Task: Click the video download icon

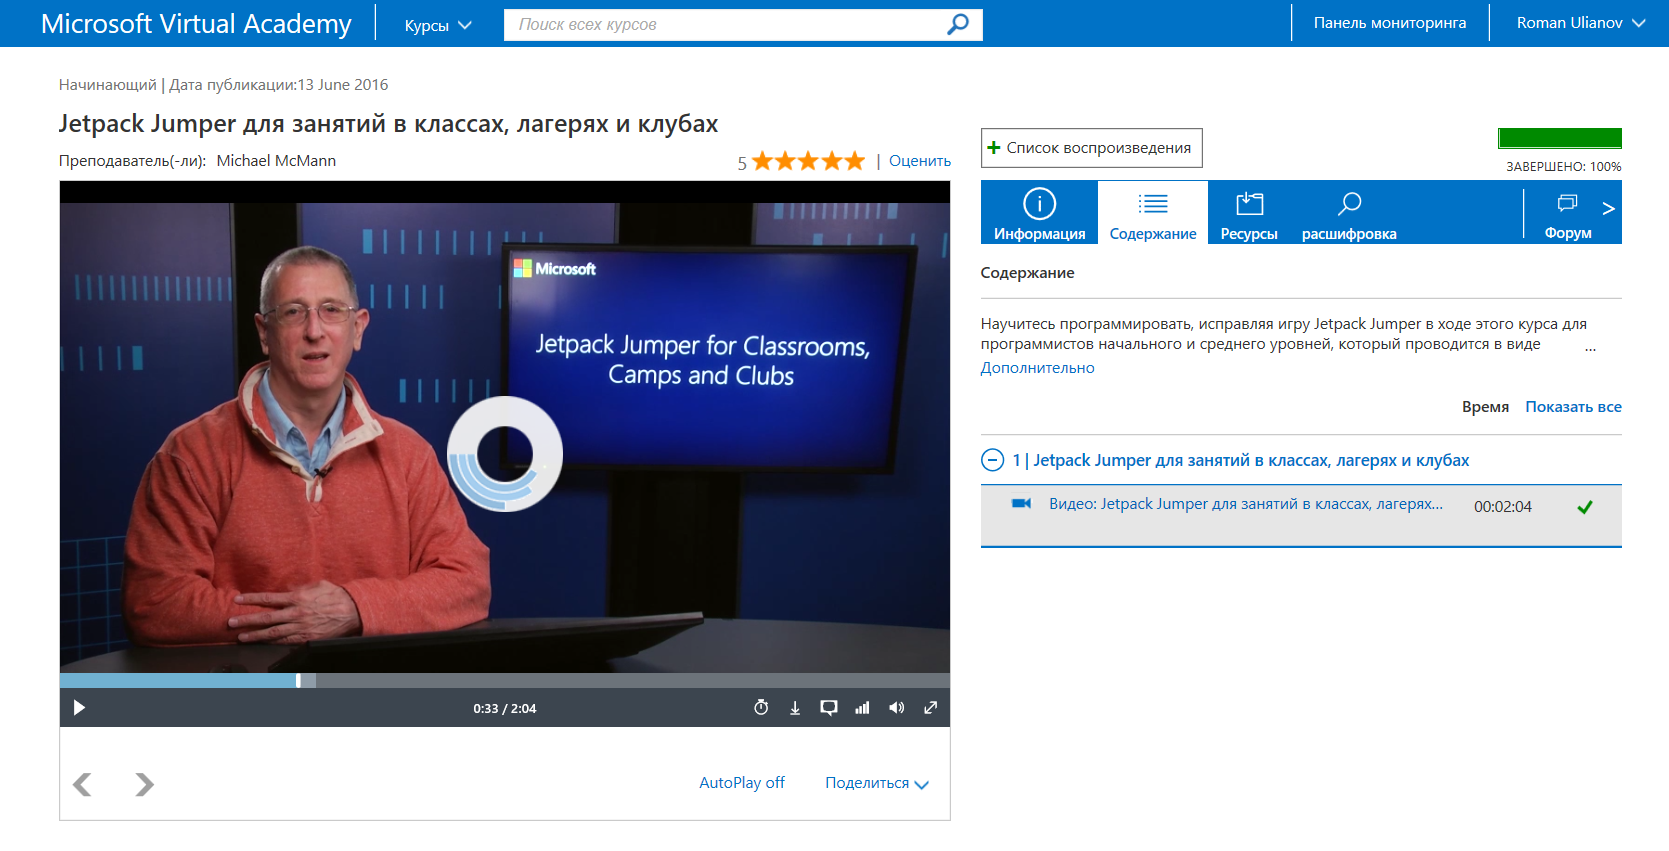Action: (x=795, y=708)
